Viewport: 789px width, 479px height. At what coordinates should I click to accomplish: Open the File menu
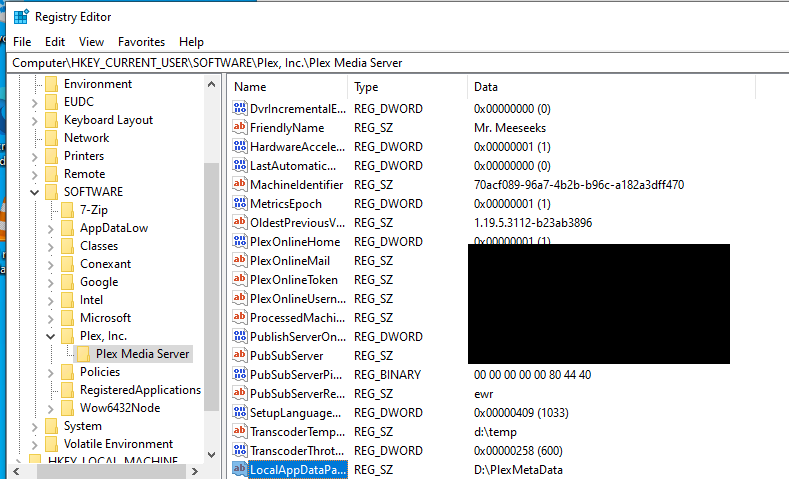[x=22, y=42]
